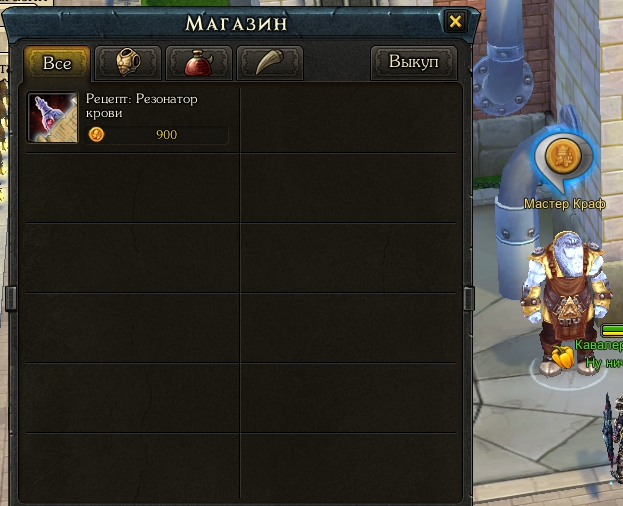
Task: Close the Магазин window with X
Action: point(455,21)
